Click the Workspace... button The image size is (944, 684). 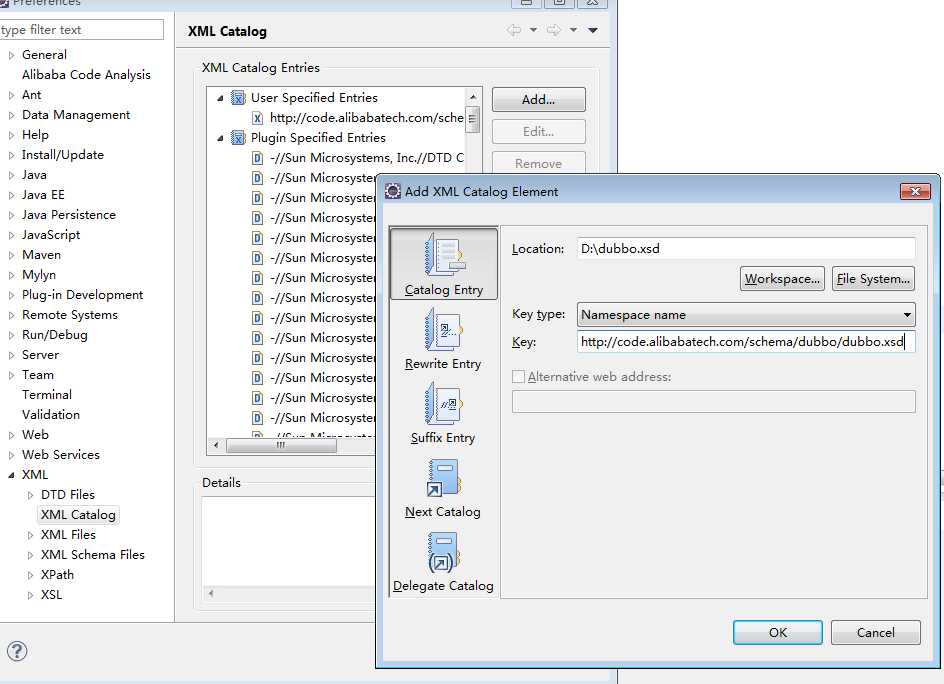tap(782, 279)
